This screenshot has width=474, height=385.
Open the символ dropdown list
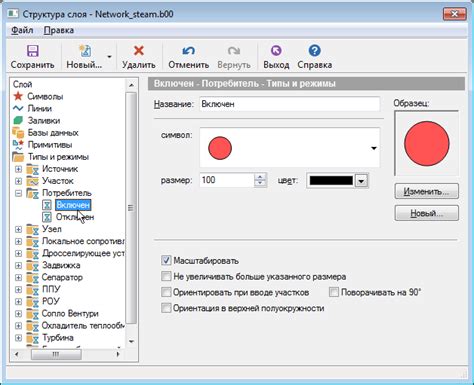(374, 148)
